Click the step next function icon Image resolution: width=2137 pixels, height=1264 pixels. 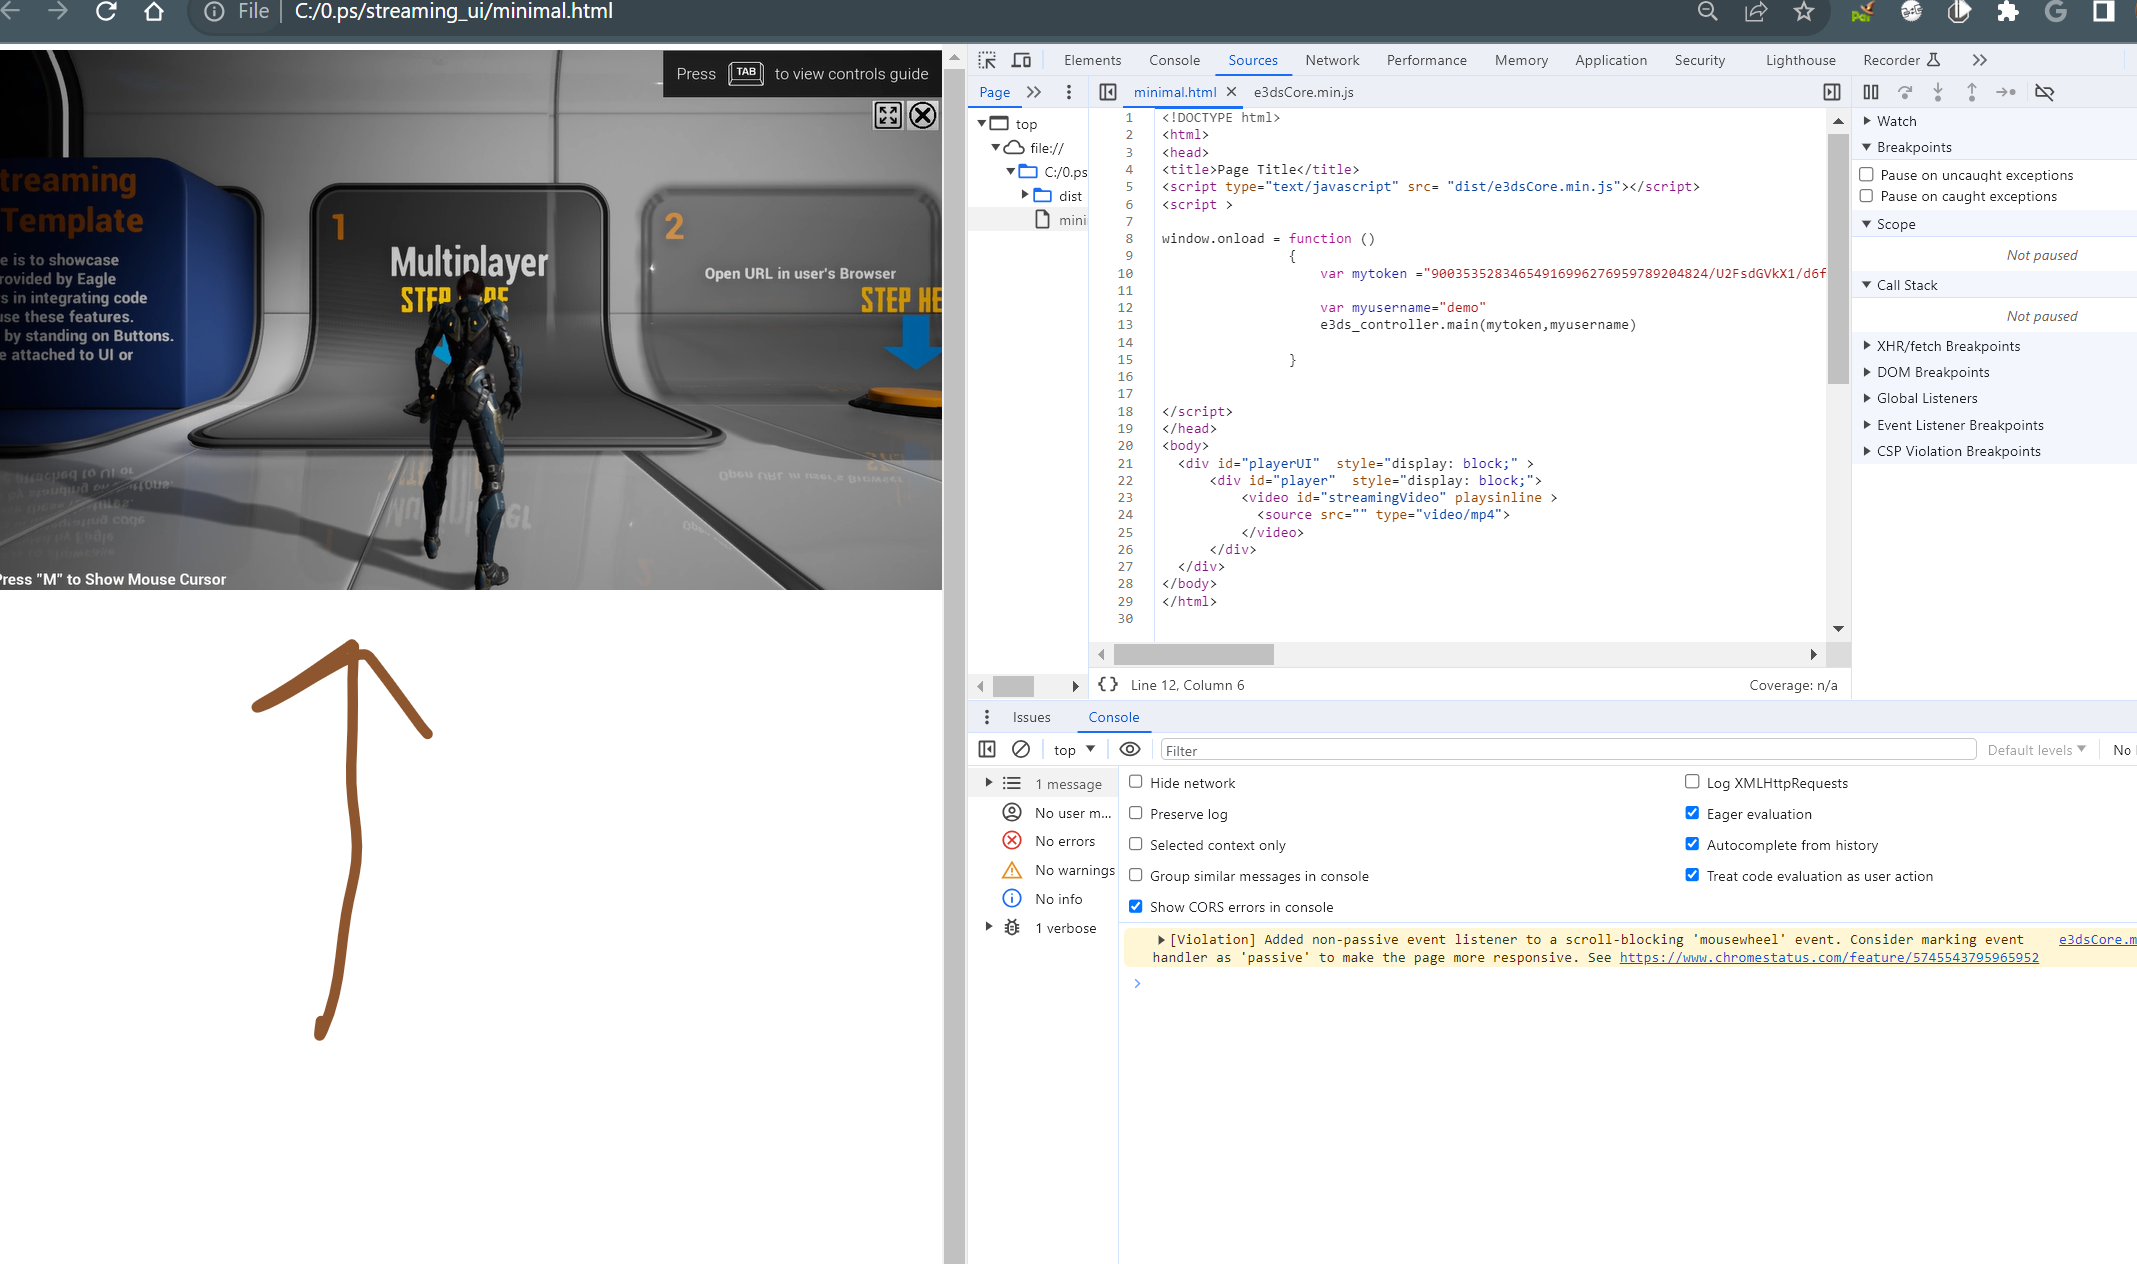coord(2006,92)
